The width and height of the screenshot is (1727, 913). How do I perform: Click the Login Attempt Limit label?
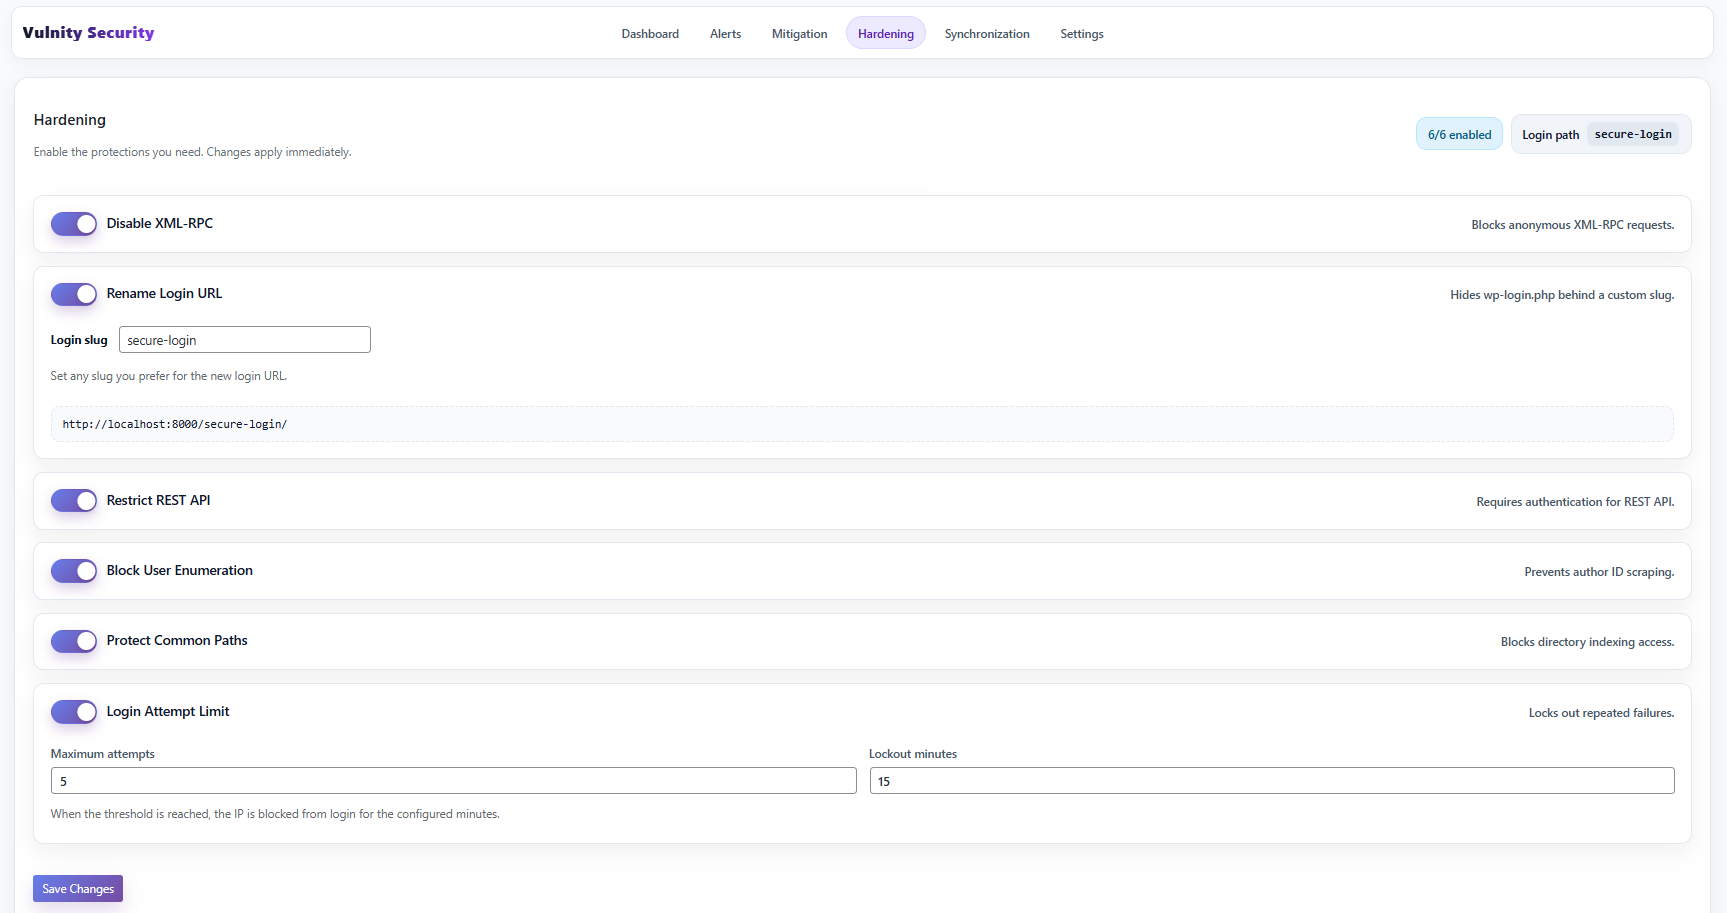[x=168, y=711]
